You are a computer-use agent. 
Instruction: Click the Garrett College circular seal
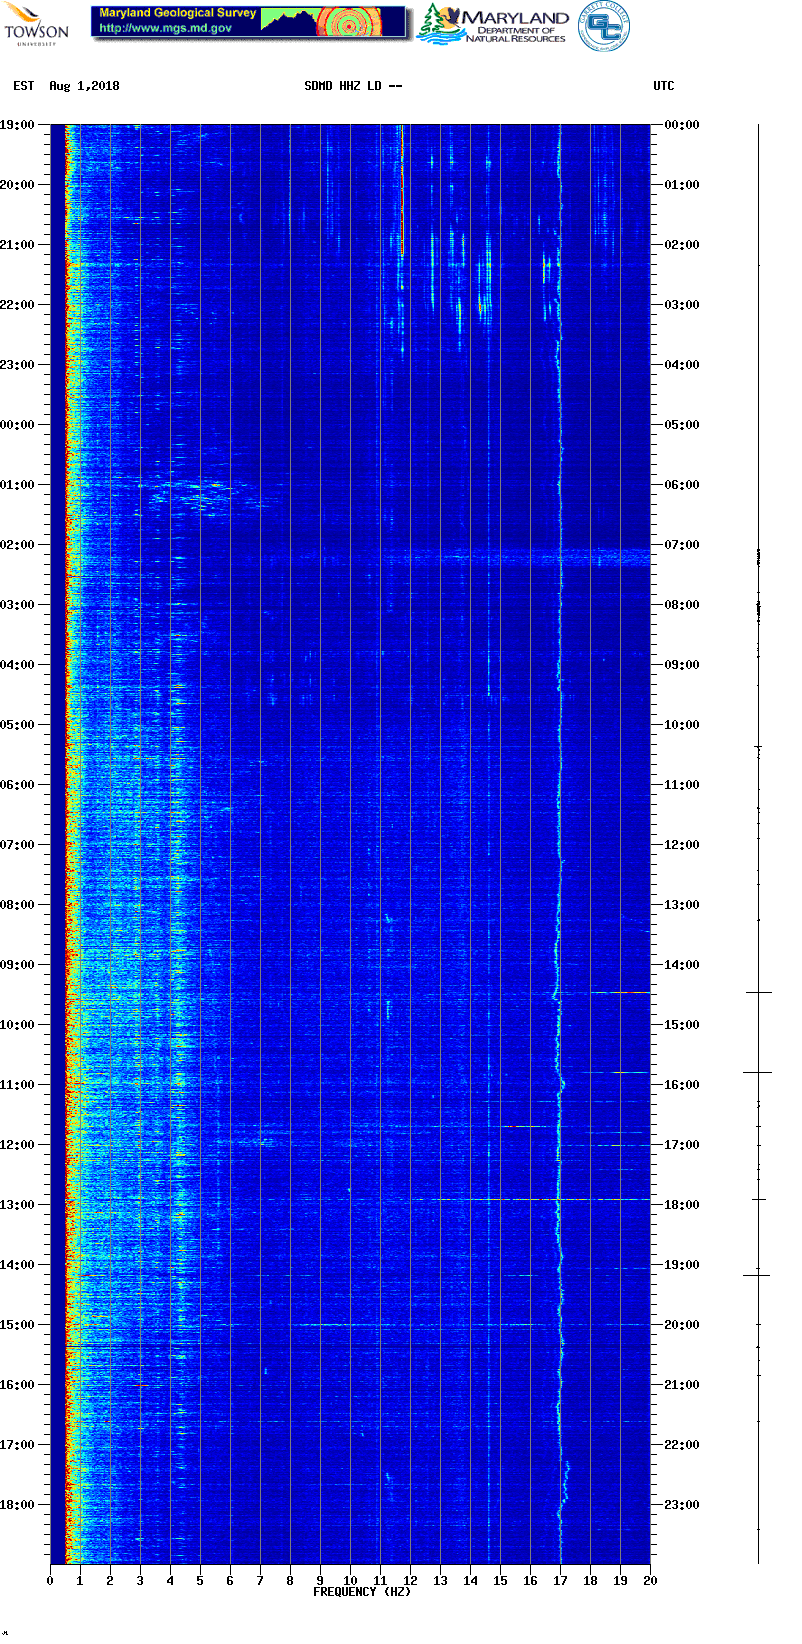point(604,25)
